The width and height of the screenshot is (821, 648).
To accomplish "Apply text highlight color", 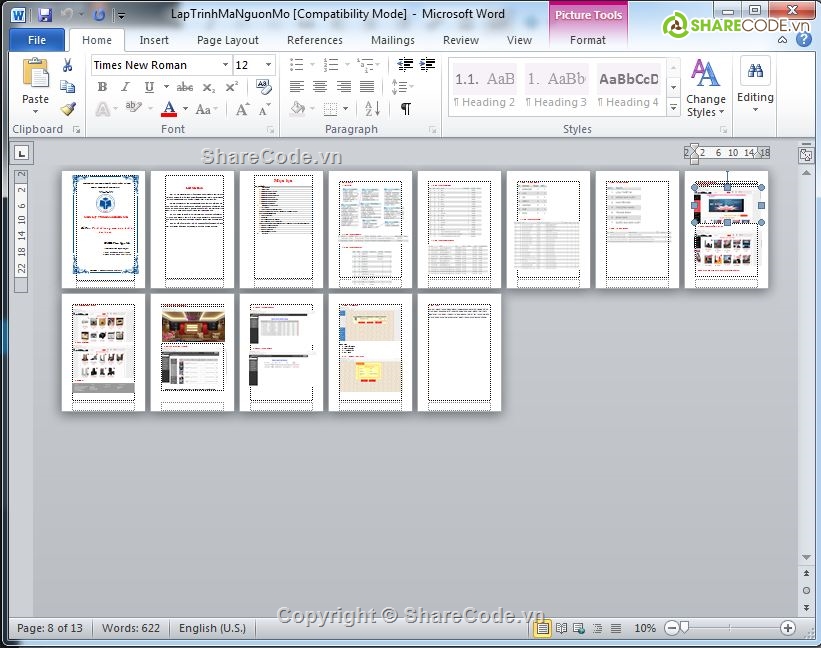I will (133, 108).
